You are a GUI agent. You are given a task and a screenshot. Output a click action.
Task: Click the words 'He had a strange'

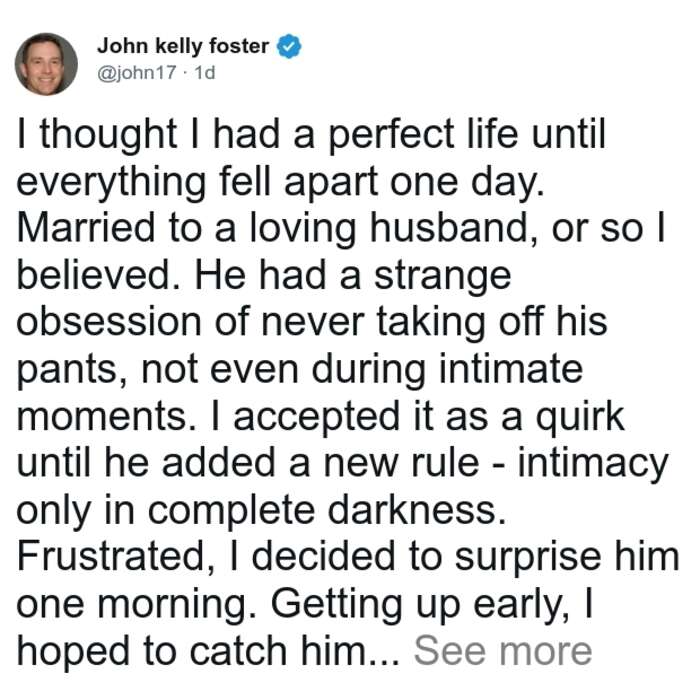353,274
